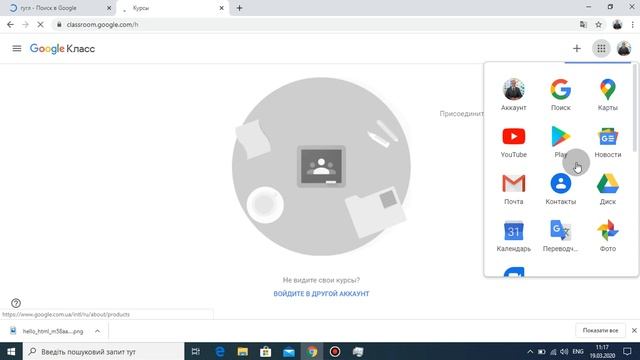640x360 pixels.
Task: Open Chrome profile avatar in toolbar
Action: [617, 24]
